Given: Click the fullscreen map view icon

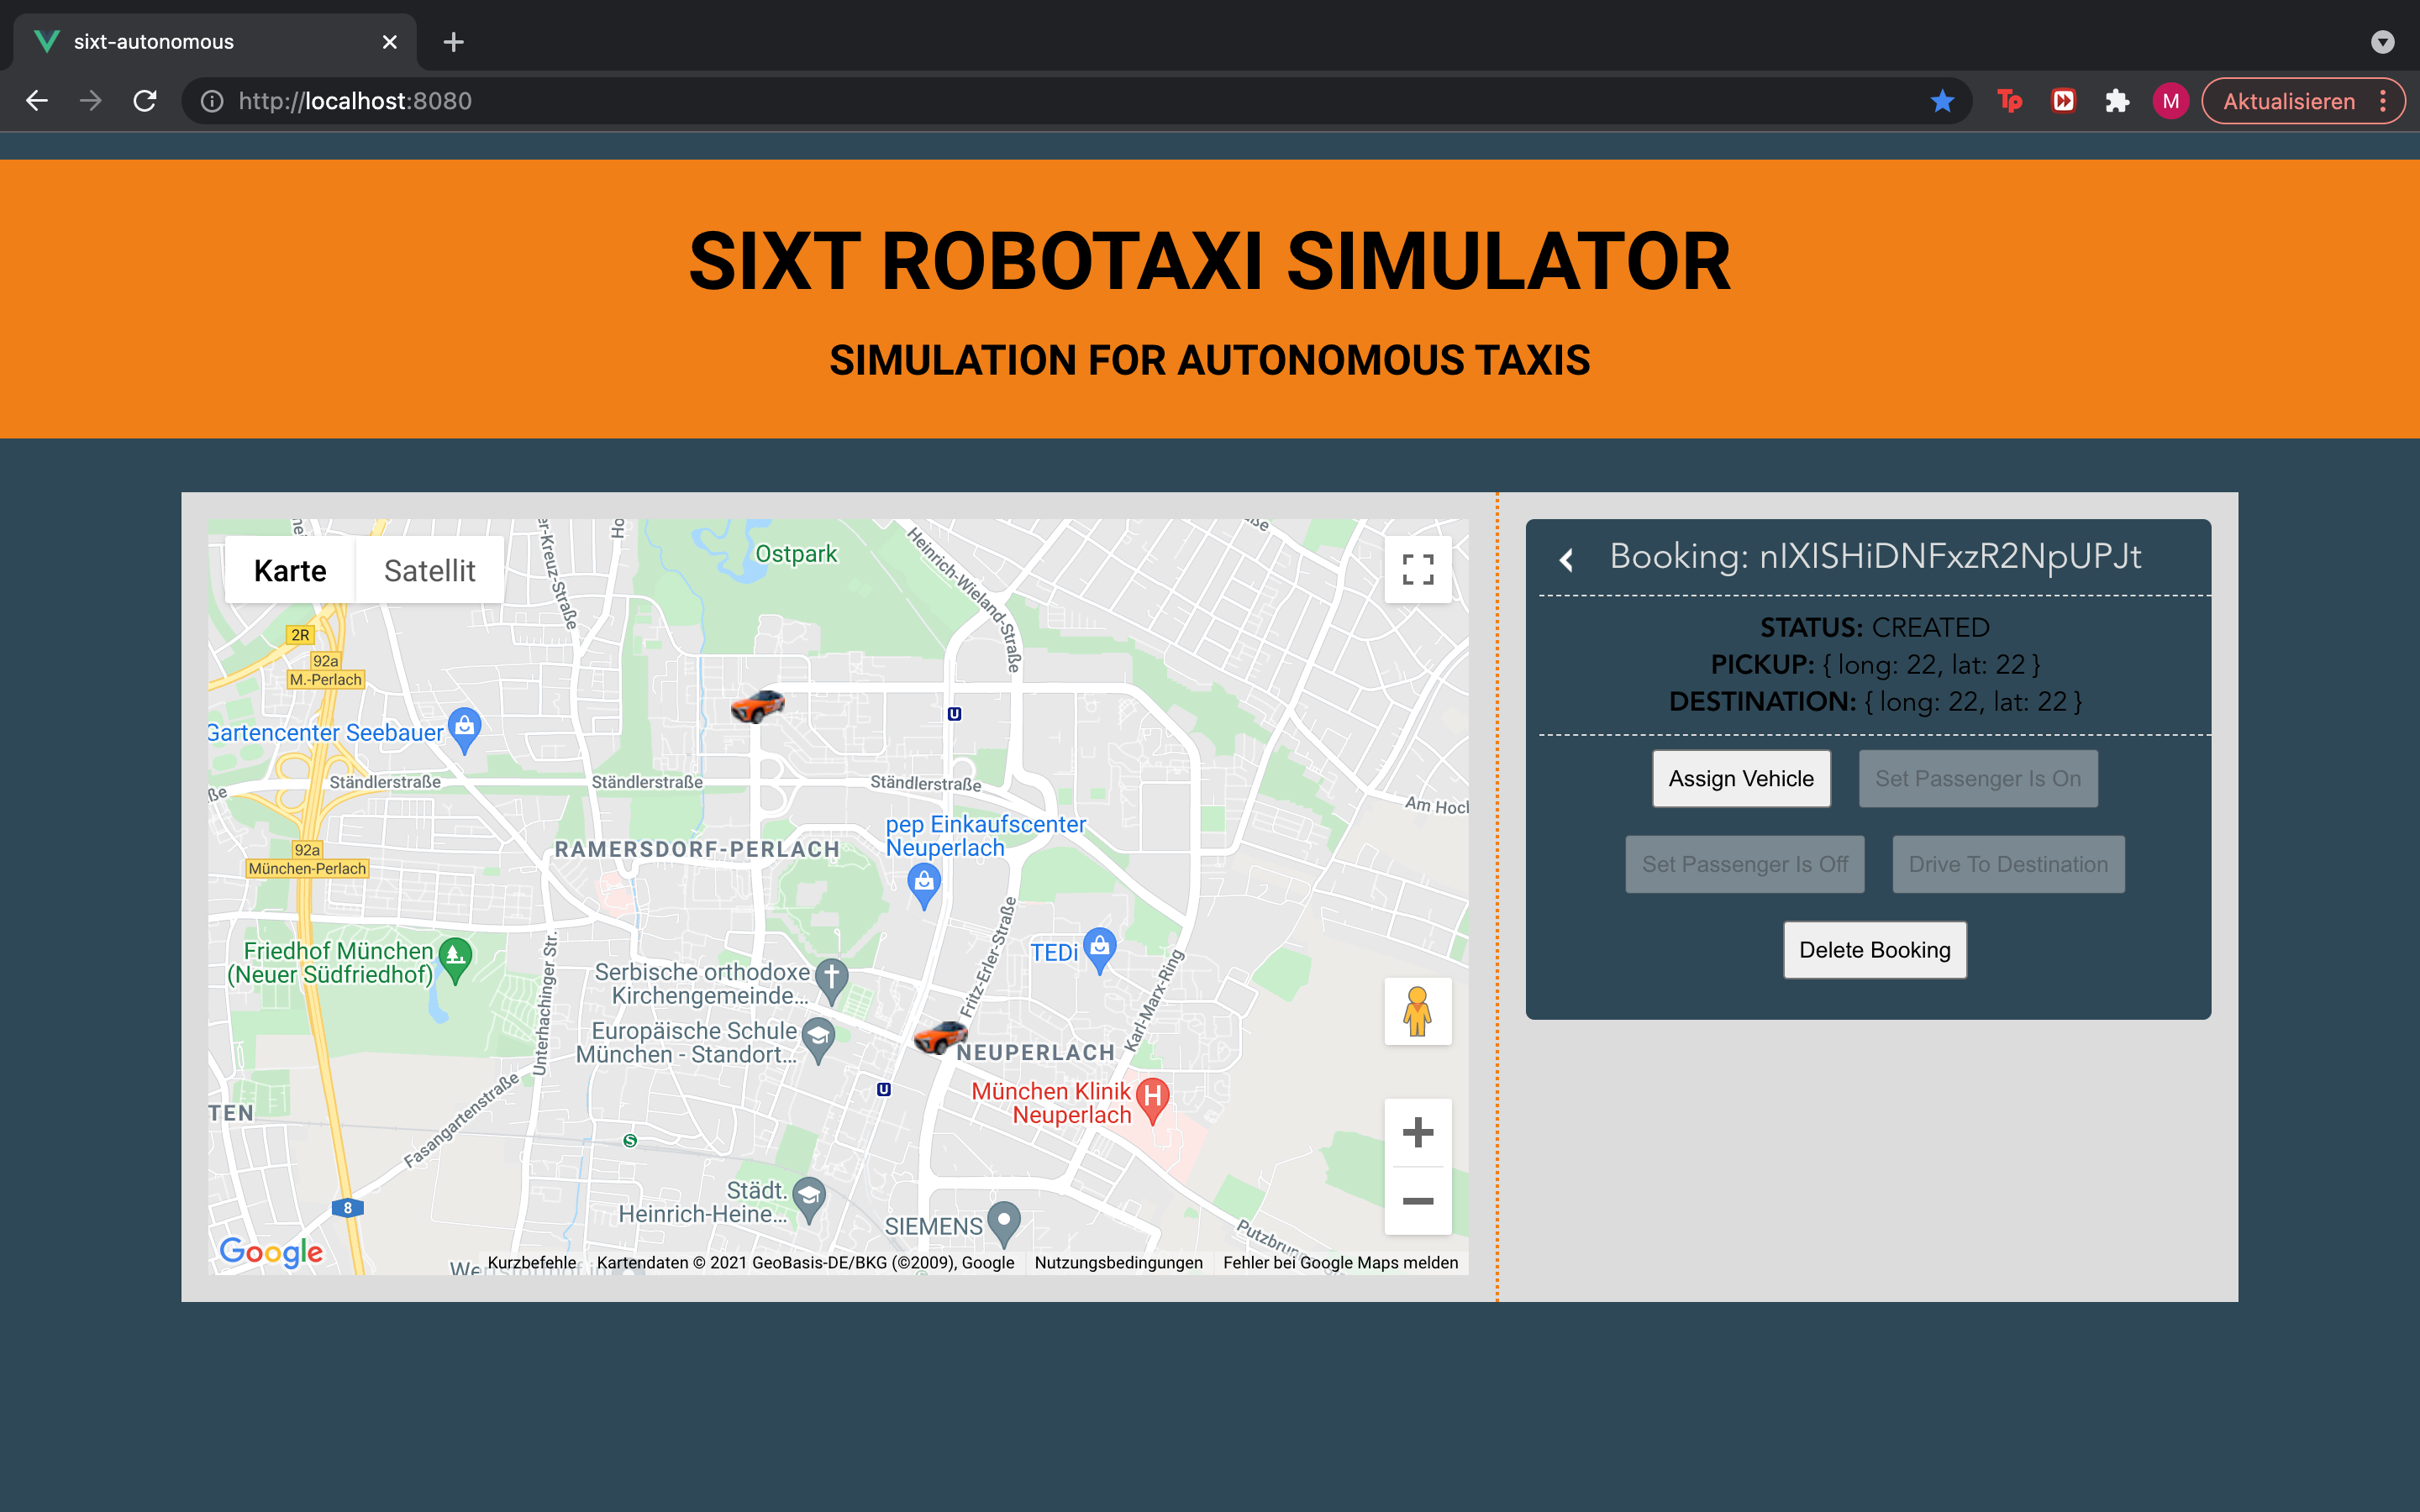Looking at the screenshot, I should [x=1417, y=570].
